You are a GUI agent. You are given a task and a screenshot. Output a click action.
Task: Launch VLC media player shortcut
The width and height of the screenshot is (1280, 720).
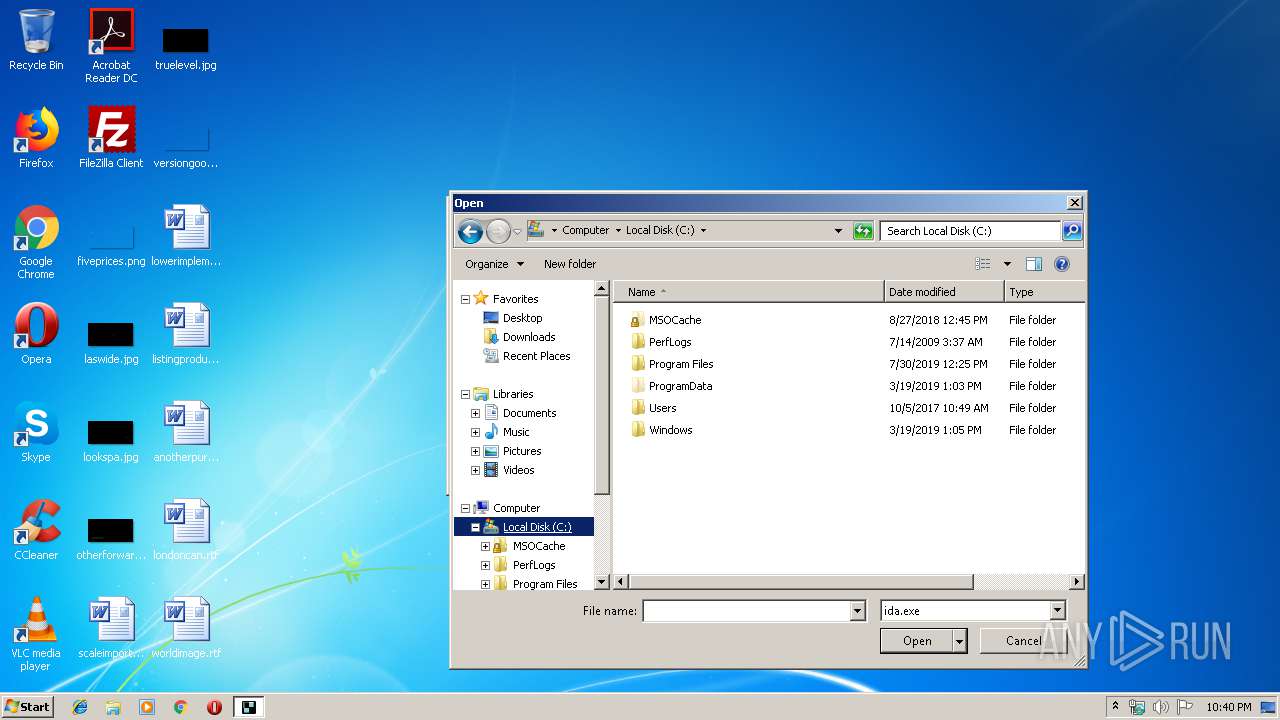(x=36, y=634)
